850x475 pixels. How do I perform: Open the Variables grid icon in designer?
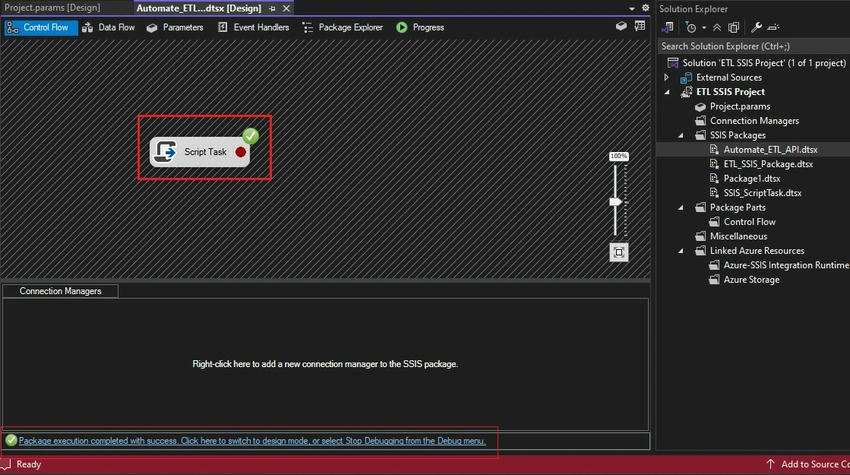point(640,26)
